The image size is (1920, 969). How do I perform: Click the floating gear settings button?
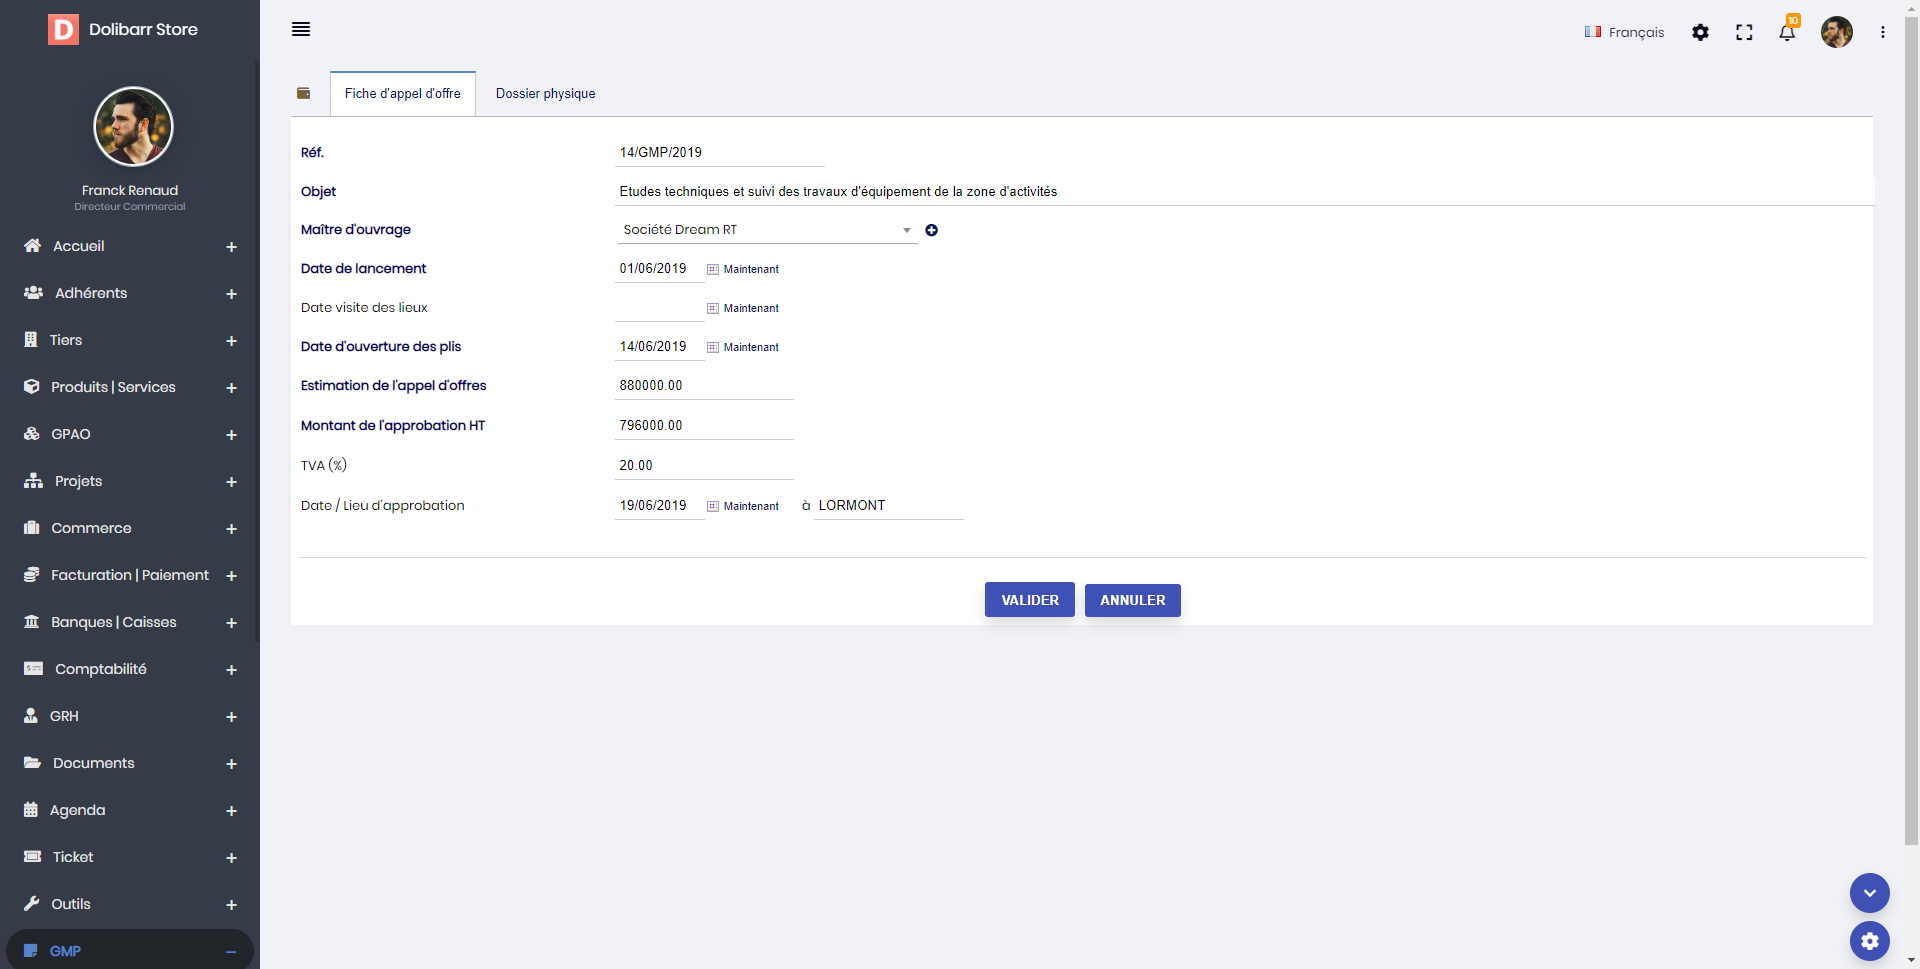(1869, 941)
